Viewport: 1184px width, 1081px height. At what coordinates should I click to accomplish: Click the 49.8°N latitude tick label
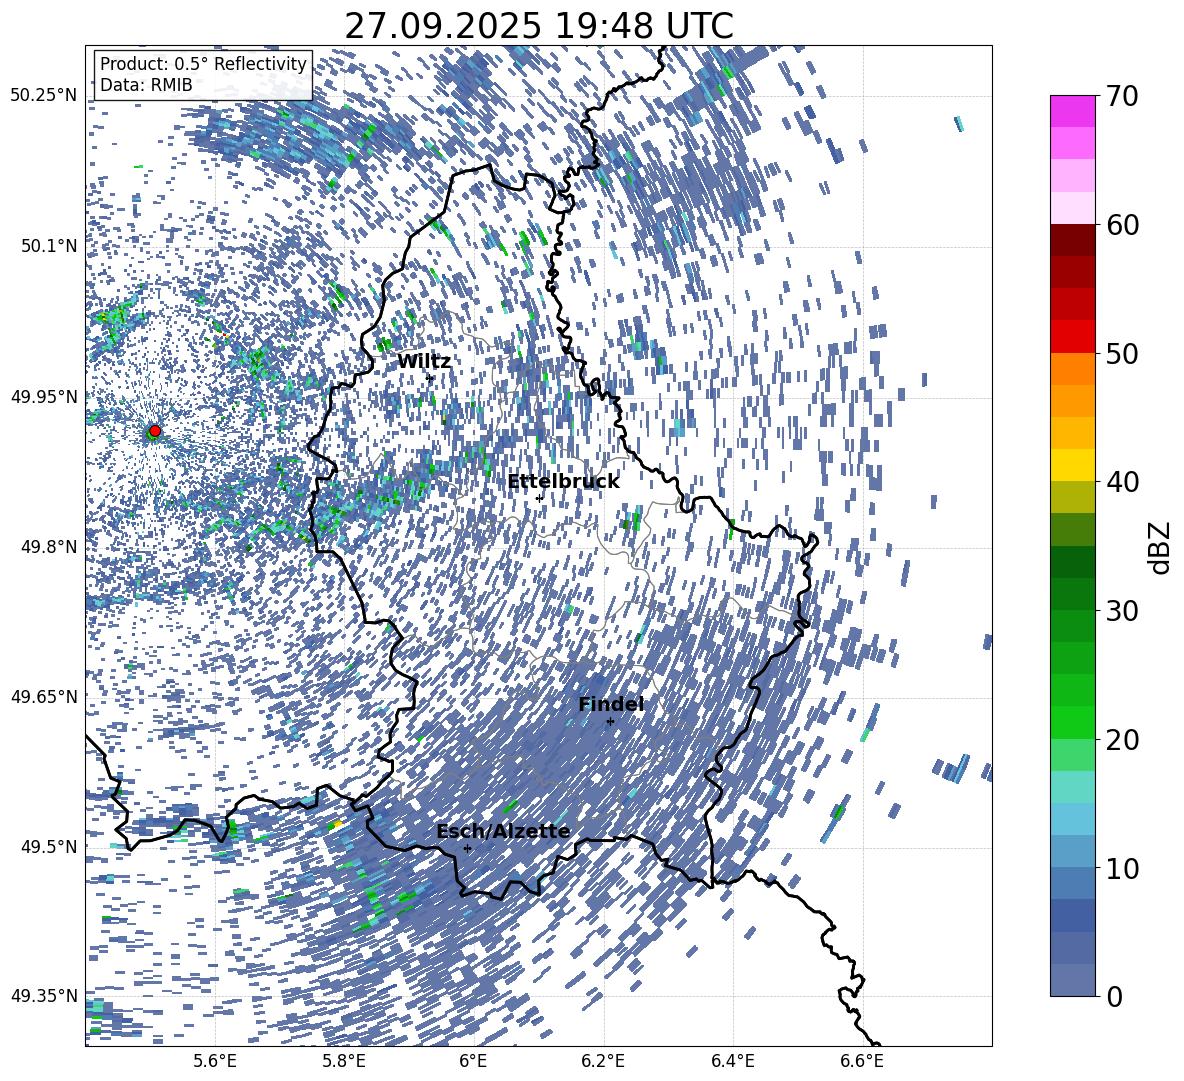pyautogui.click(x=48, y=547)
